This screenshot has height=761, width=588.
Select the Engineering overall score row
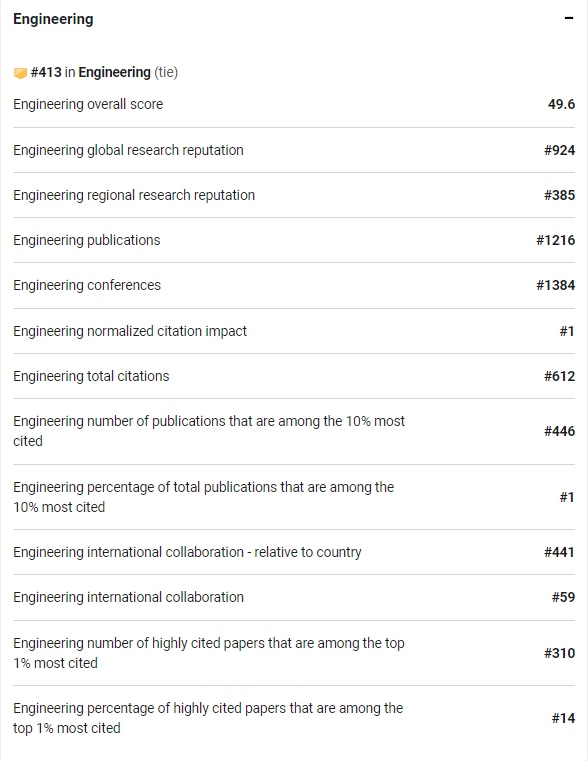pos(294,104)
